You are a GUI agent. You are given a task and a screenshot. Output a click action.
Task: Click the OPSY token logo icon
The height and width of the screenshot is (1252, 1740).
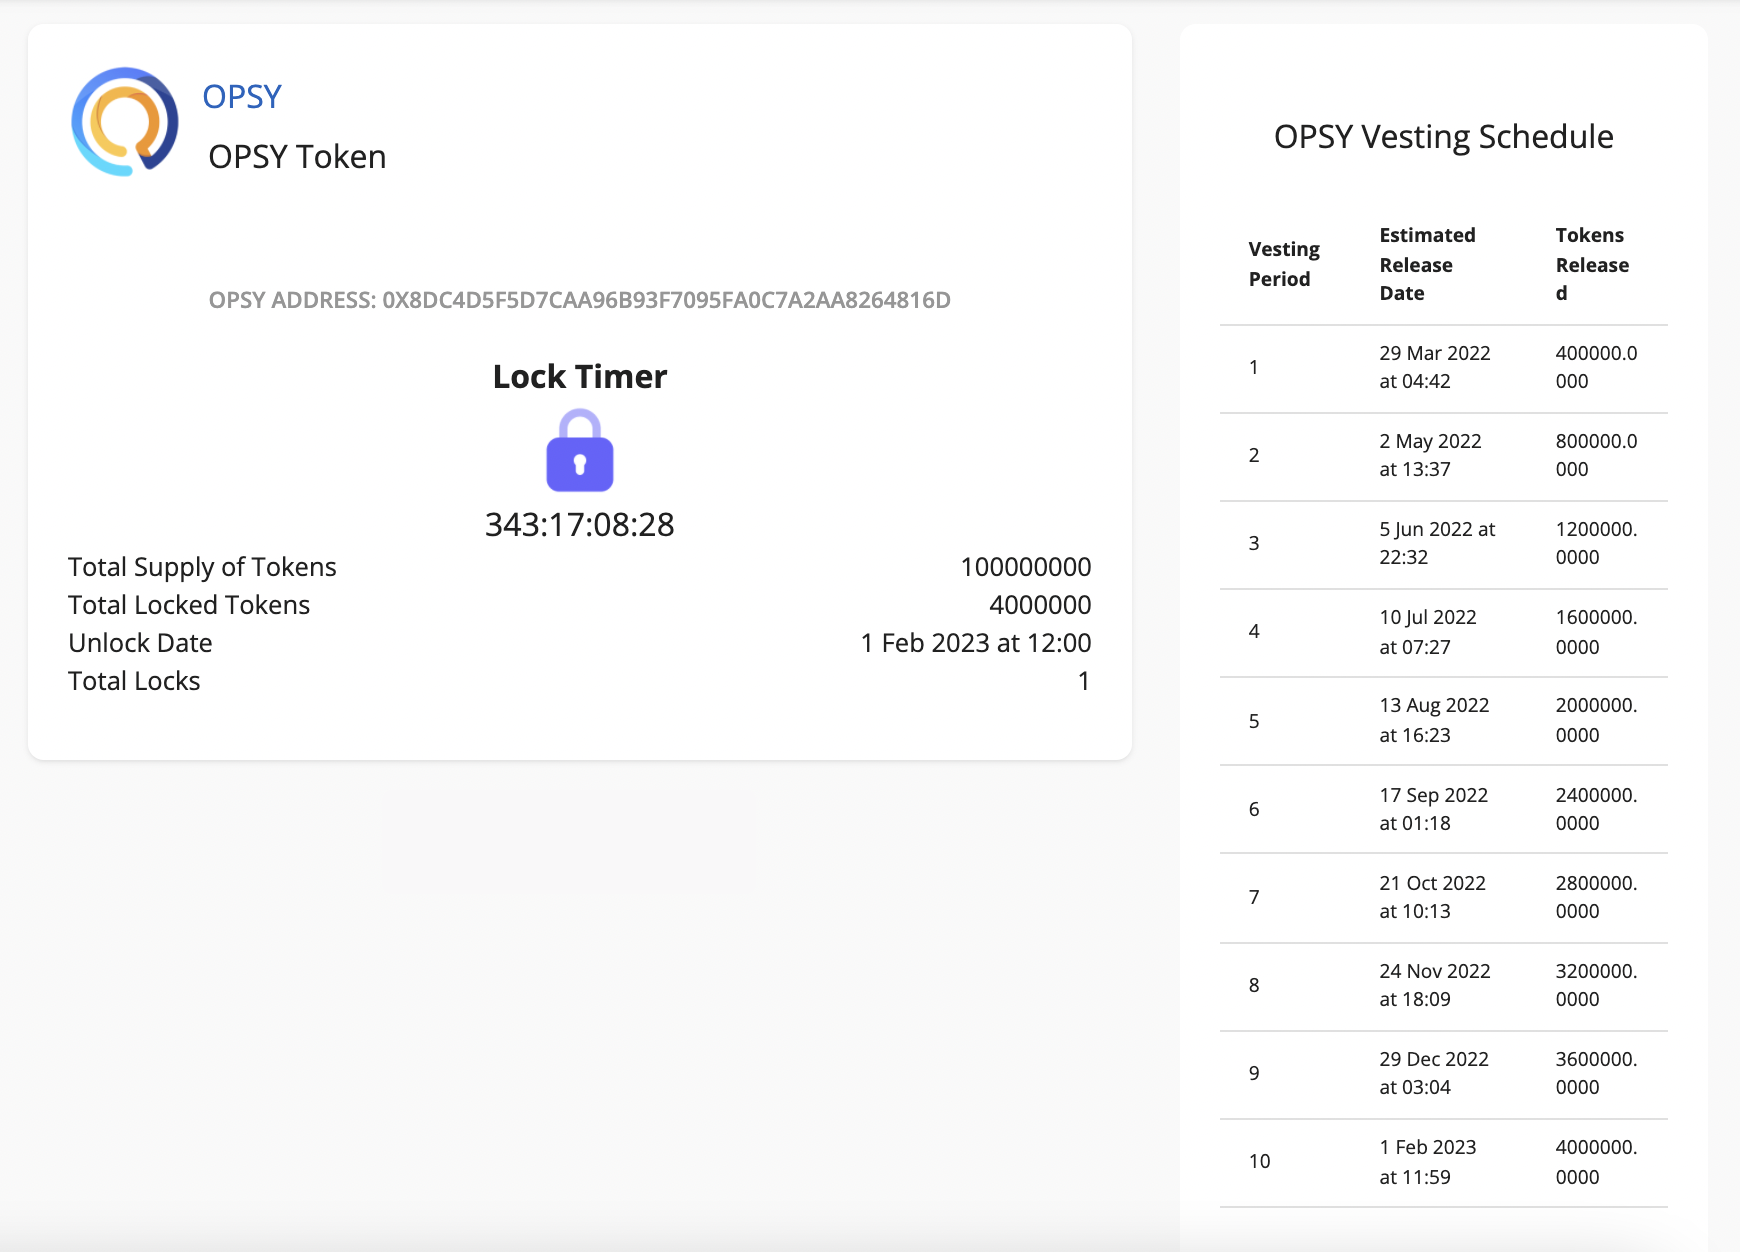click(125, 122)
